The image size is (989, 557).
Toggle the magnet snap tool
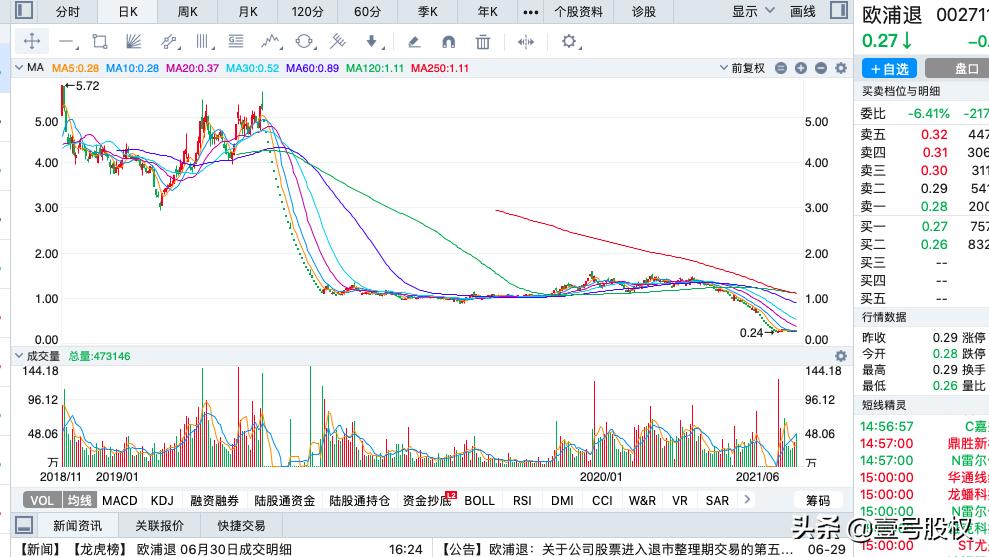pos(448,42)
